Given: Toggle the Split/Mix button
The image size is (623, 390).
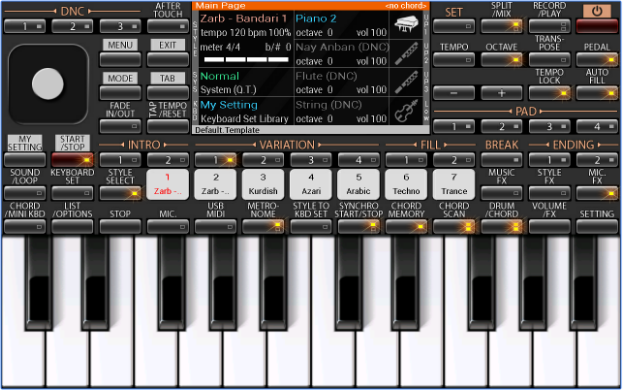Looking at the screenshot, I should coord(501,27).
